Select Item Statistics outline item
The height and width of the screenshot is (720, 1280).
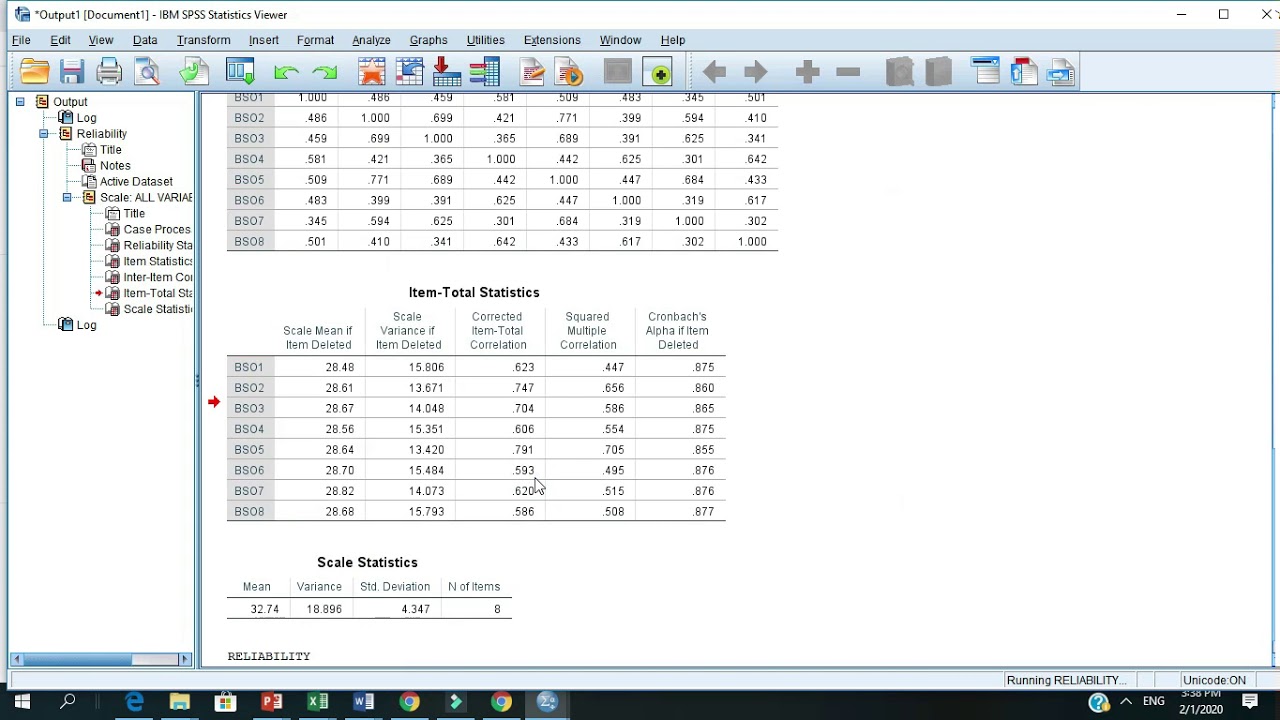(157, 262)
